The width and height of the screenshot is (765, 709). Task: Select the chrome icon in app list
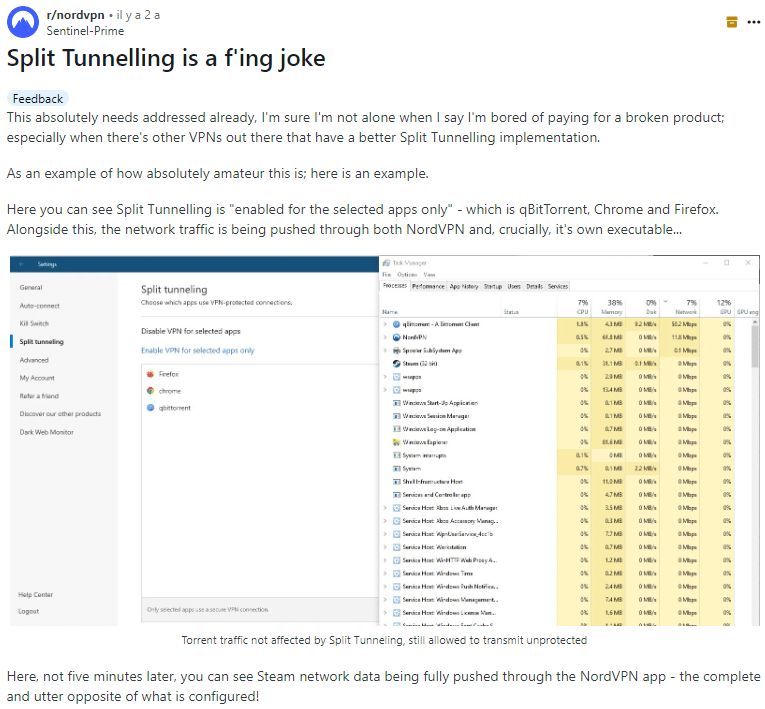(150, 391)
